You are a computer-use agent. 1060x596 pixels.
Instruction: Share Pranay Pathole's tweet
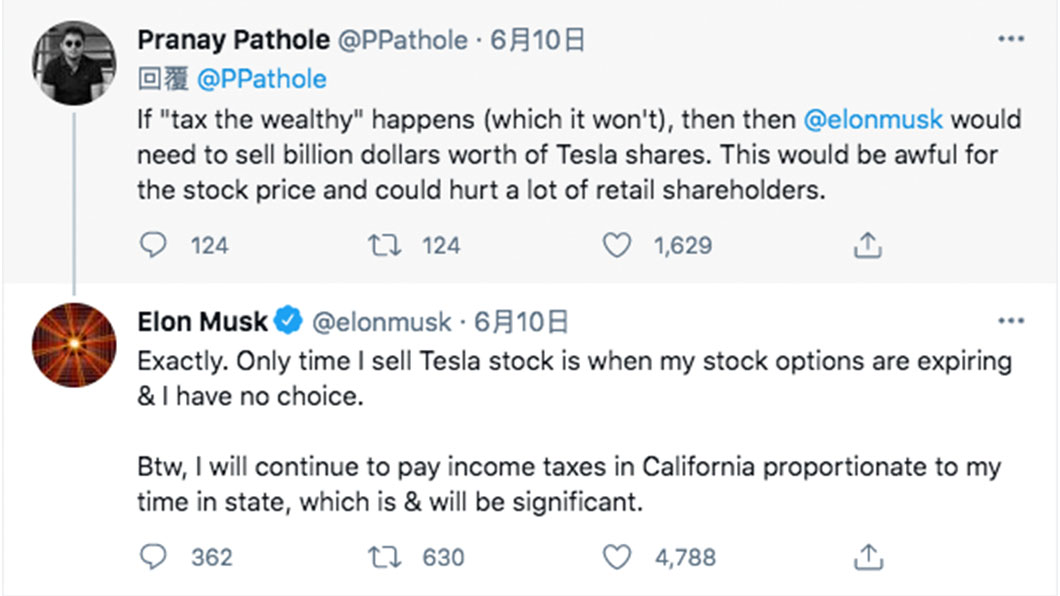tap(867, 245)
